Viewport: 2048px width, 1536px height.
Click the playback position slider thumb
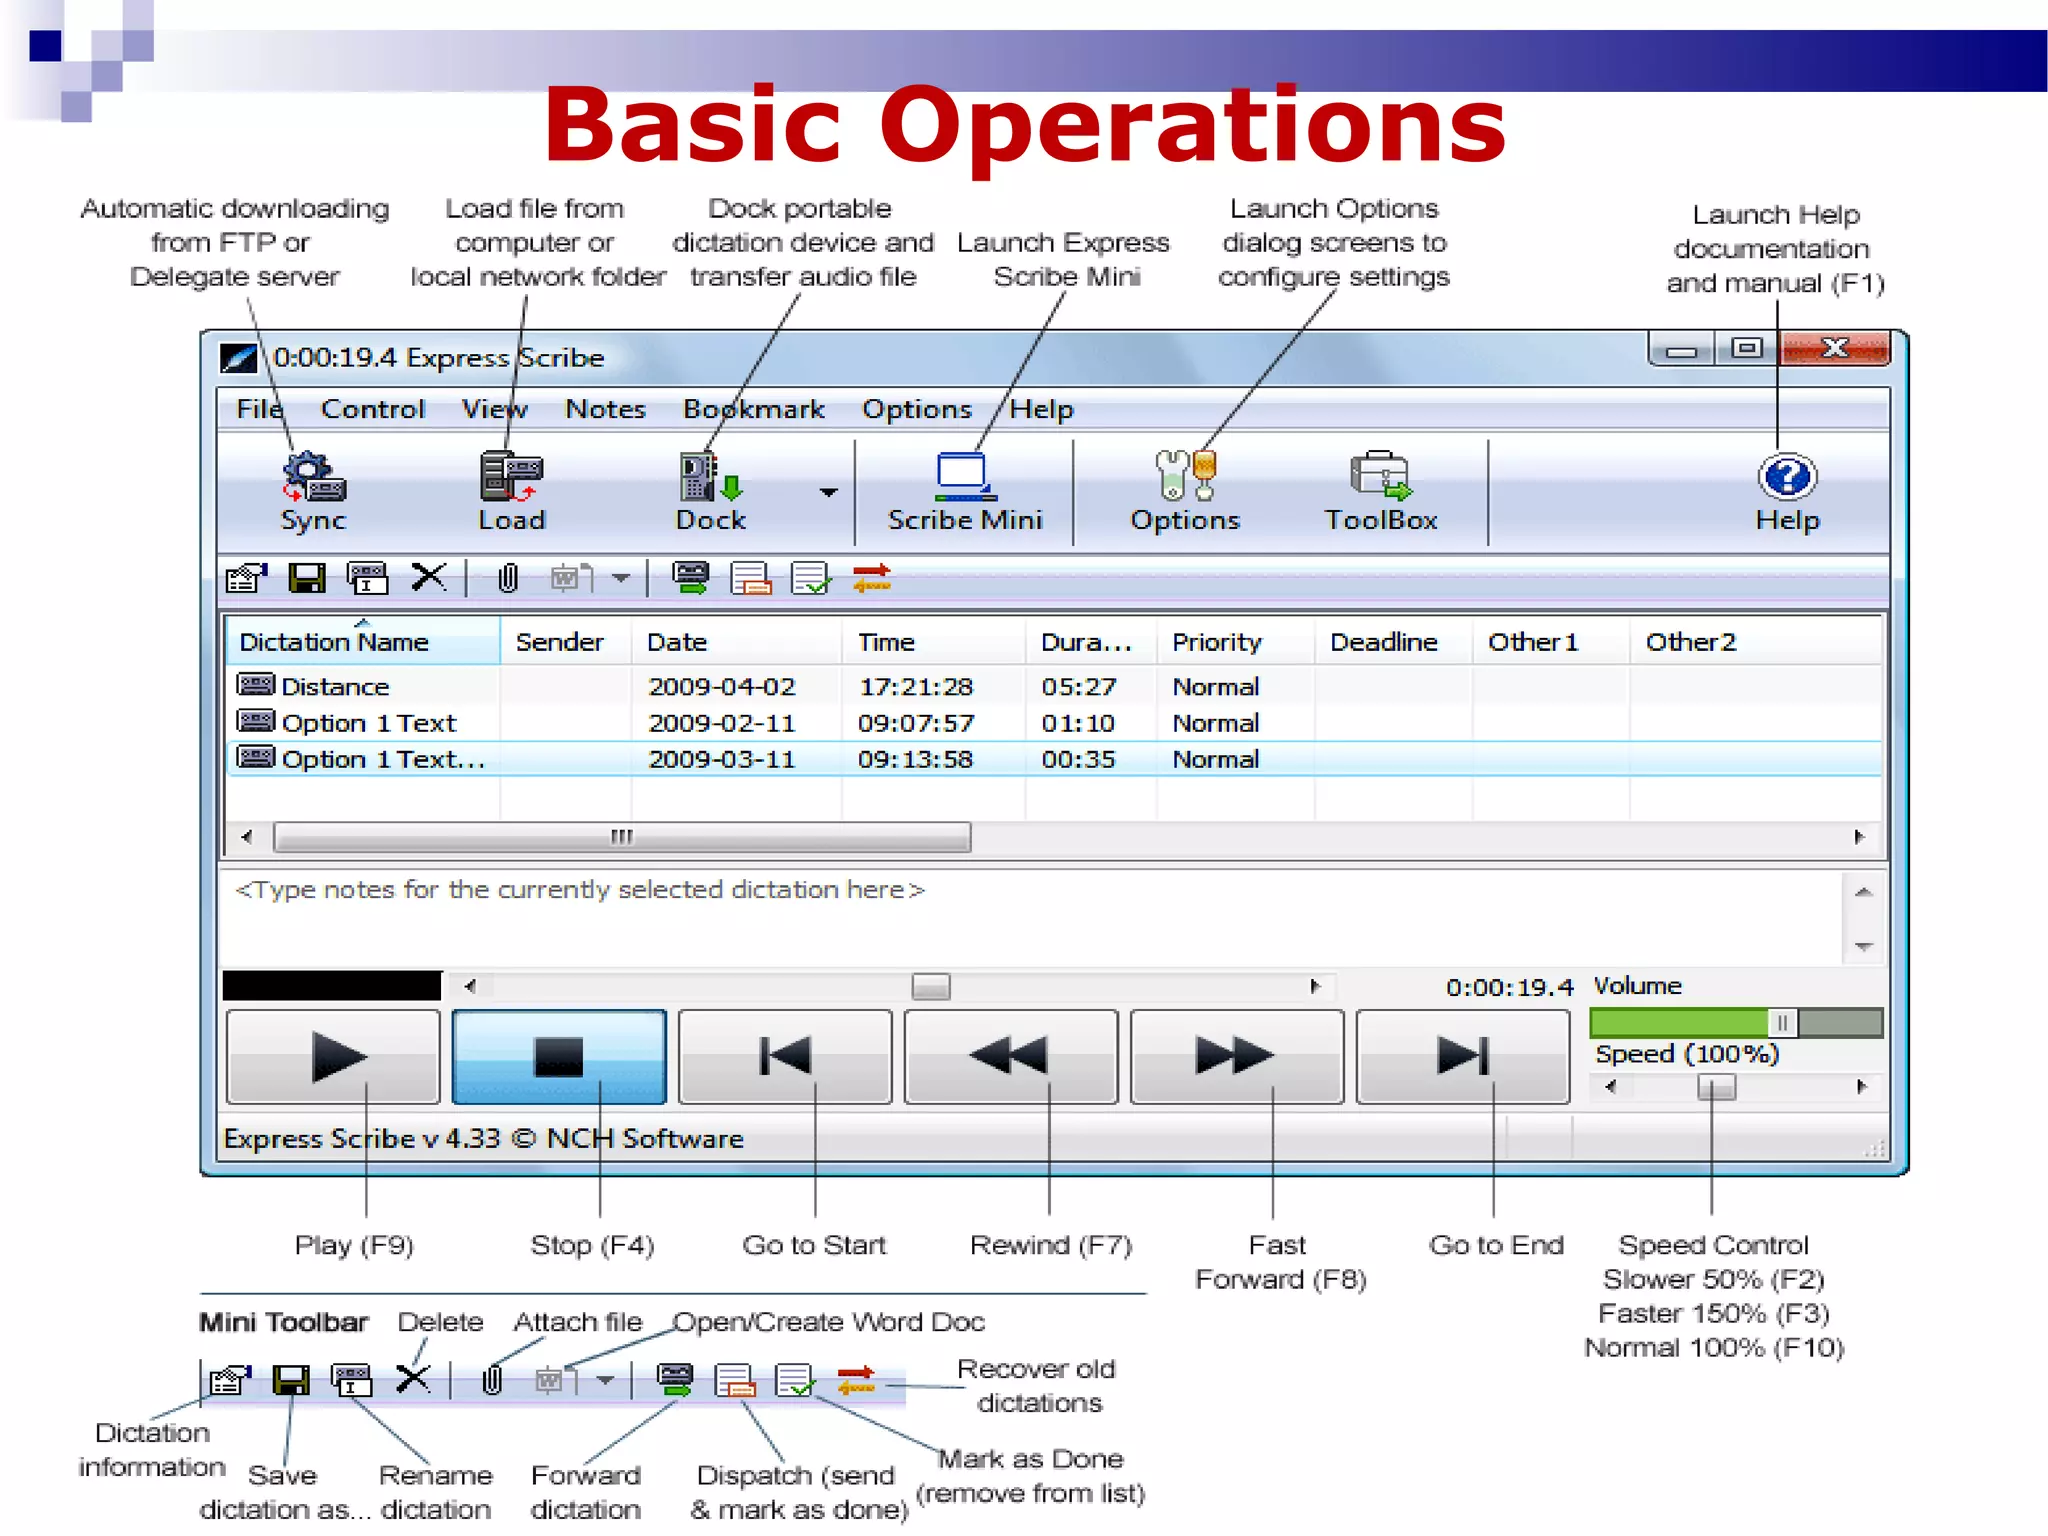point(931,987)
